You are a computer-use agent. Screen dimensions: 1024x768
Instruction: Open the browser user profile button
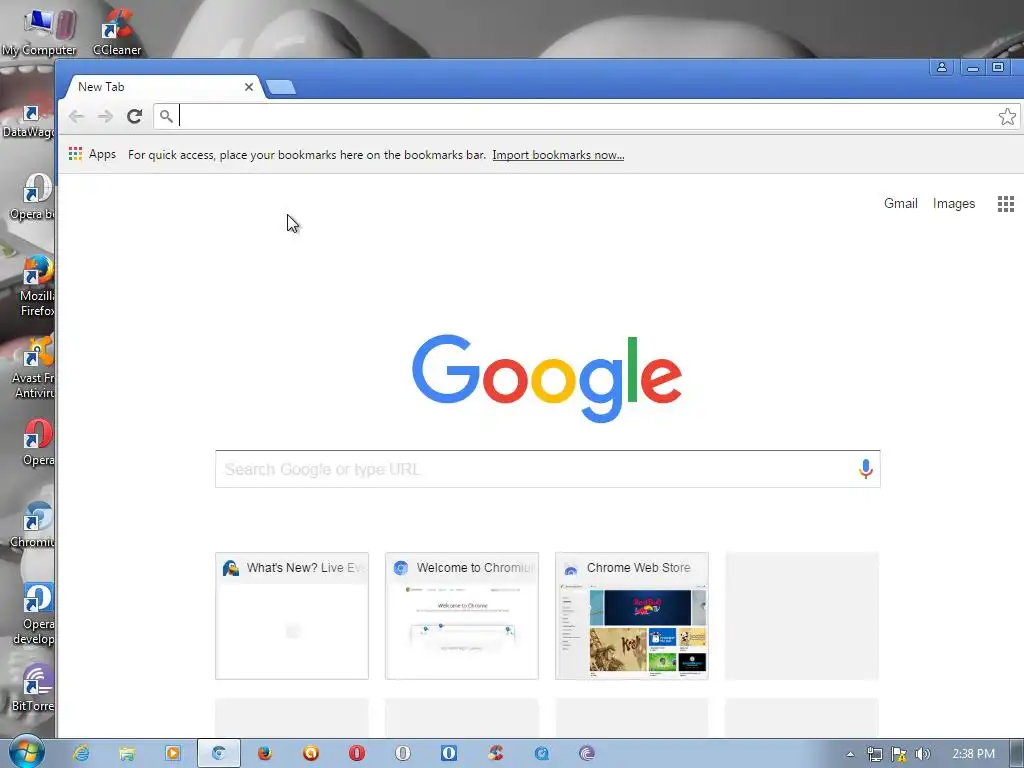tap(942, 67)
